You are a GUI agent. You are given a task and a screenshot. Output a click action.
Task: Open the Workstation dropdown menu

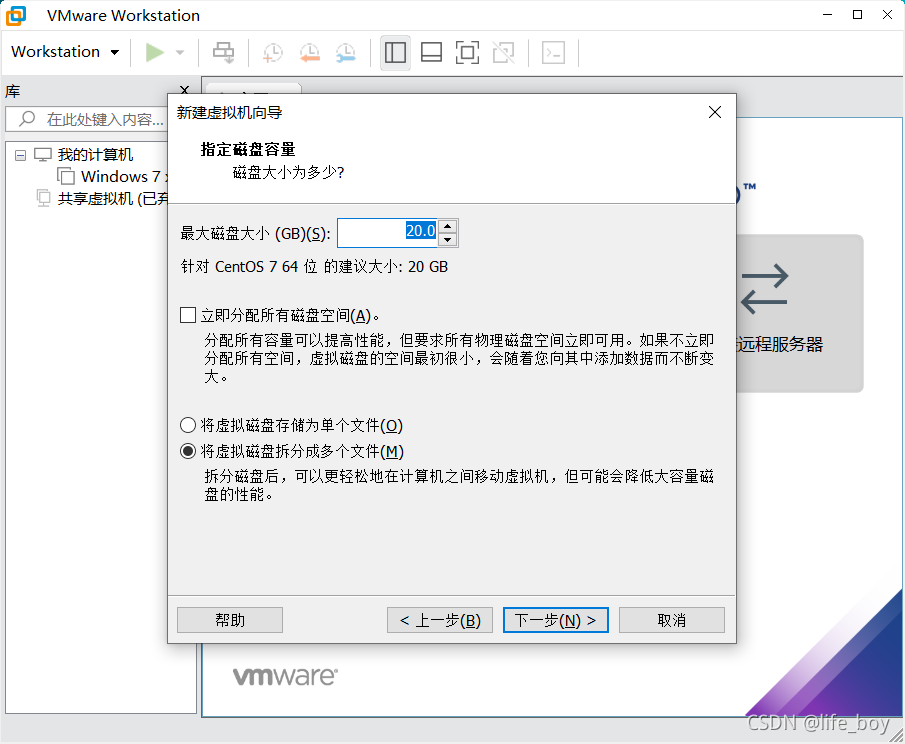[x=65, y=52]
